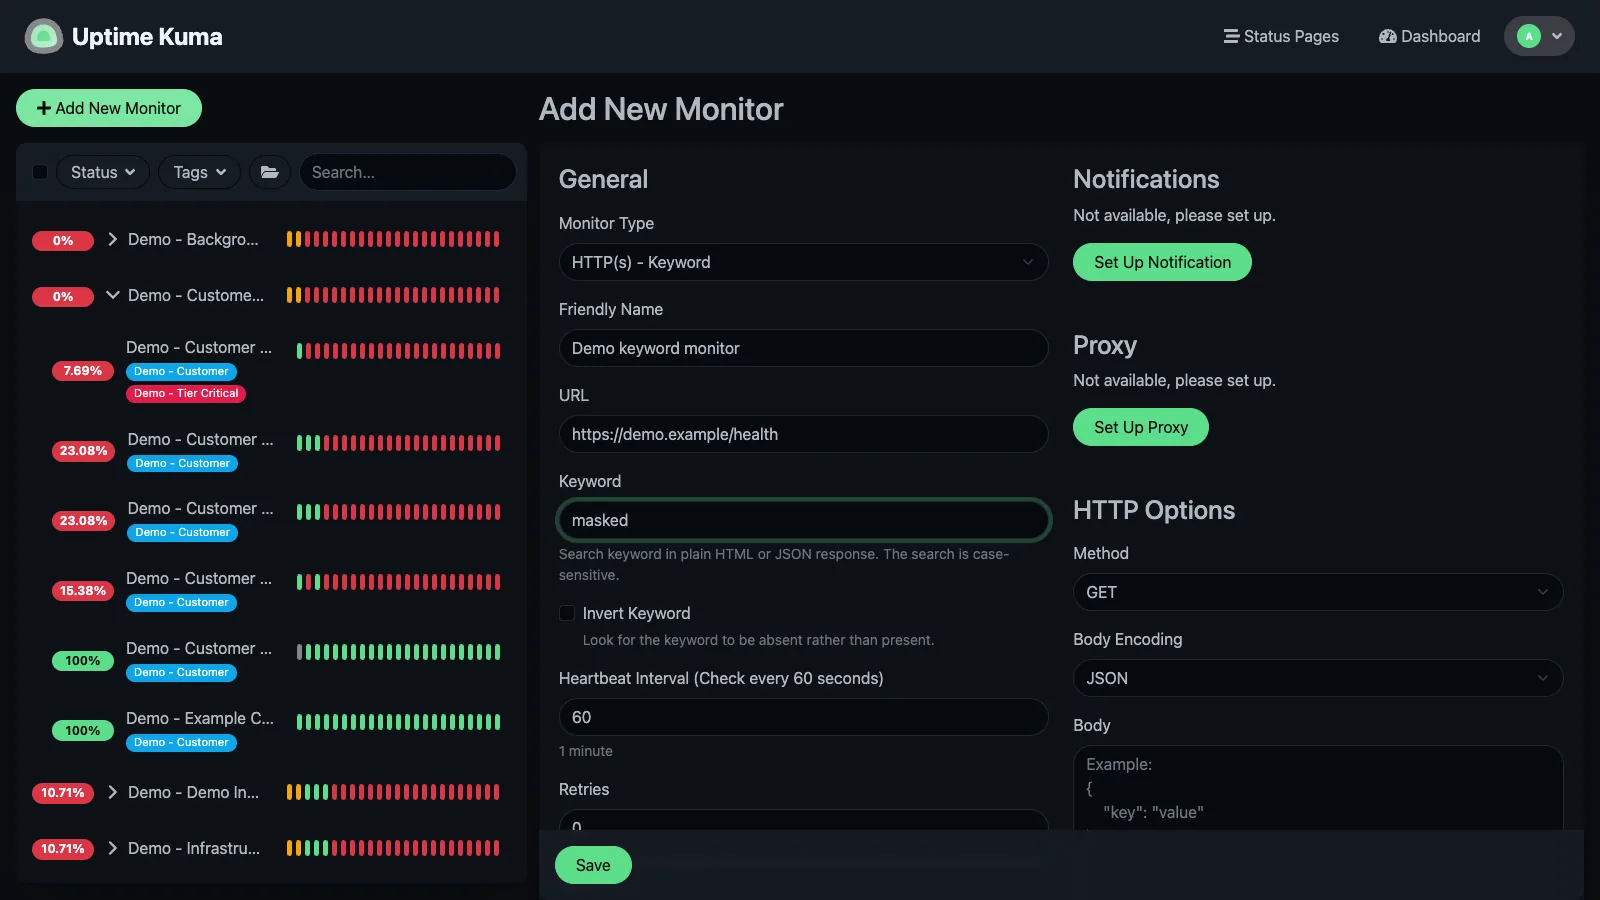1600x900 pixels.
Task: Open the Status filter dropdown
Action: [103, 172]
